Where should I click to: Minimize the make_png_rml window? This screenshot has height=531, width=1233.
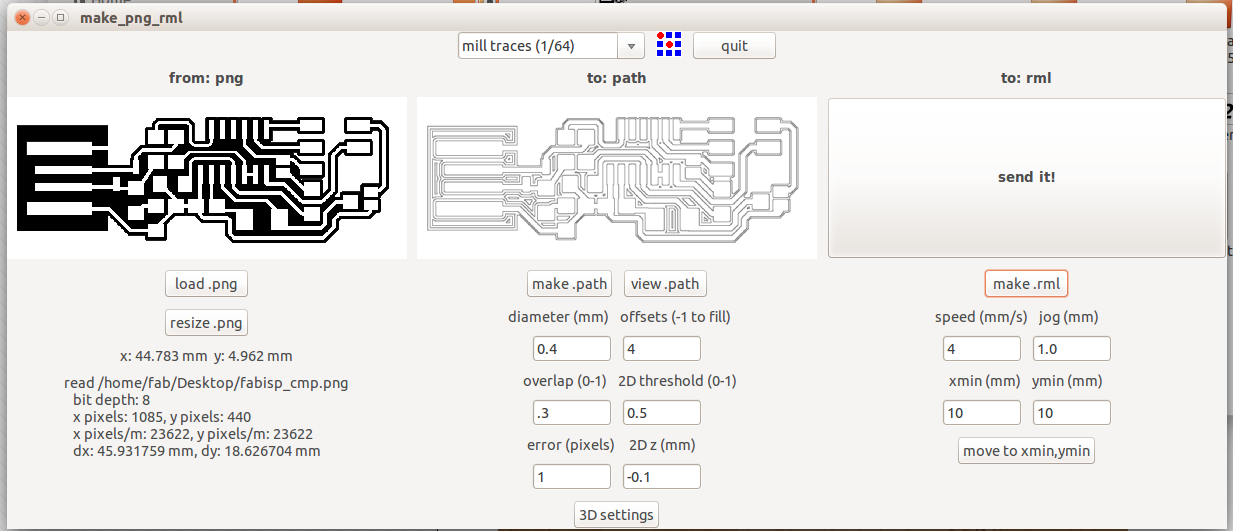[x=41, y=18]
